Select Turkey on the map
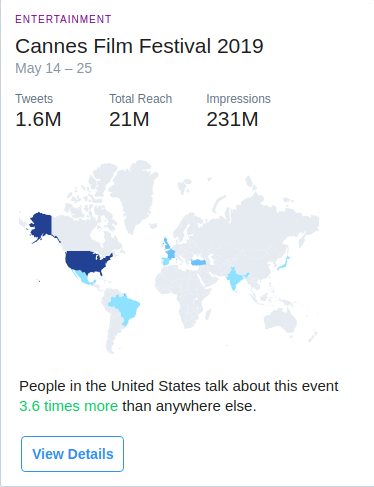The height and width of the screenshot is (487, 374). [199, 262]
